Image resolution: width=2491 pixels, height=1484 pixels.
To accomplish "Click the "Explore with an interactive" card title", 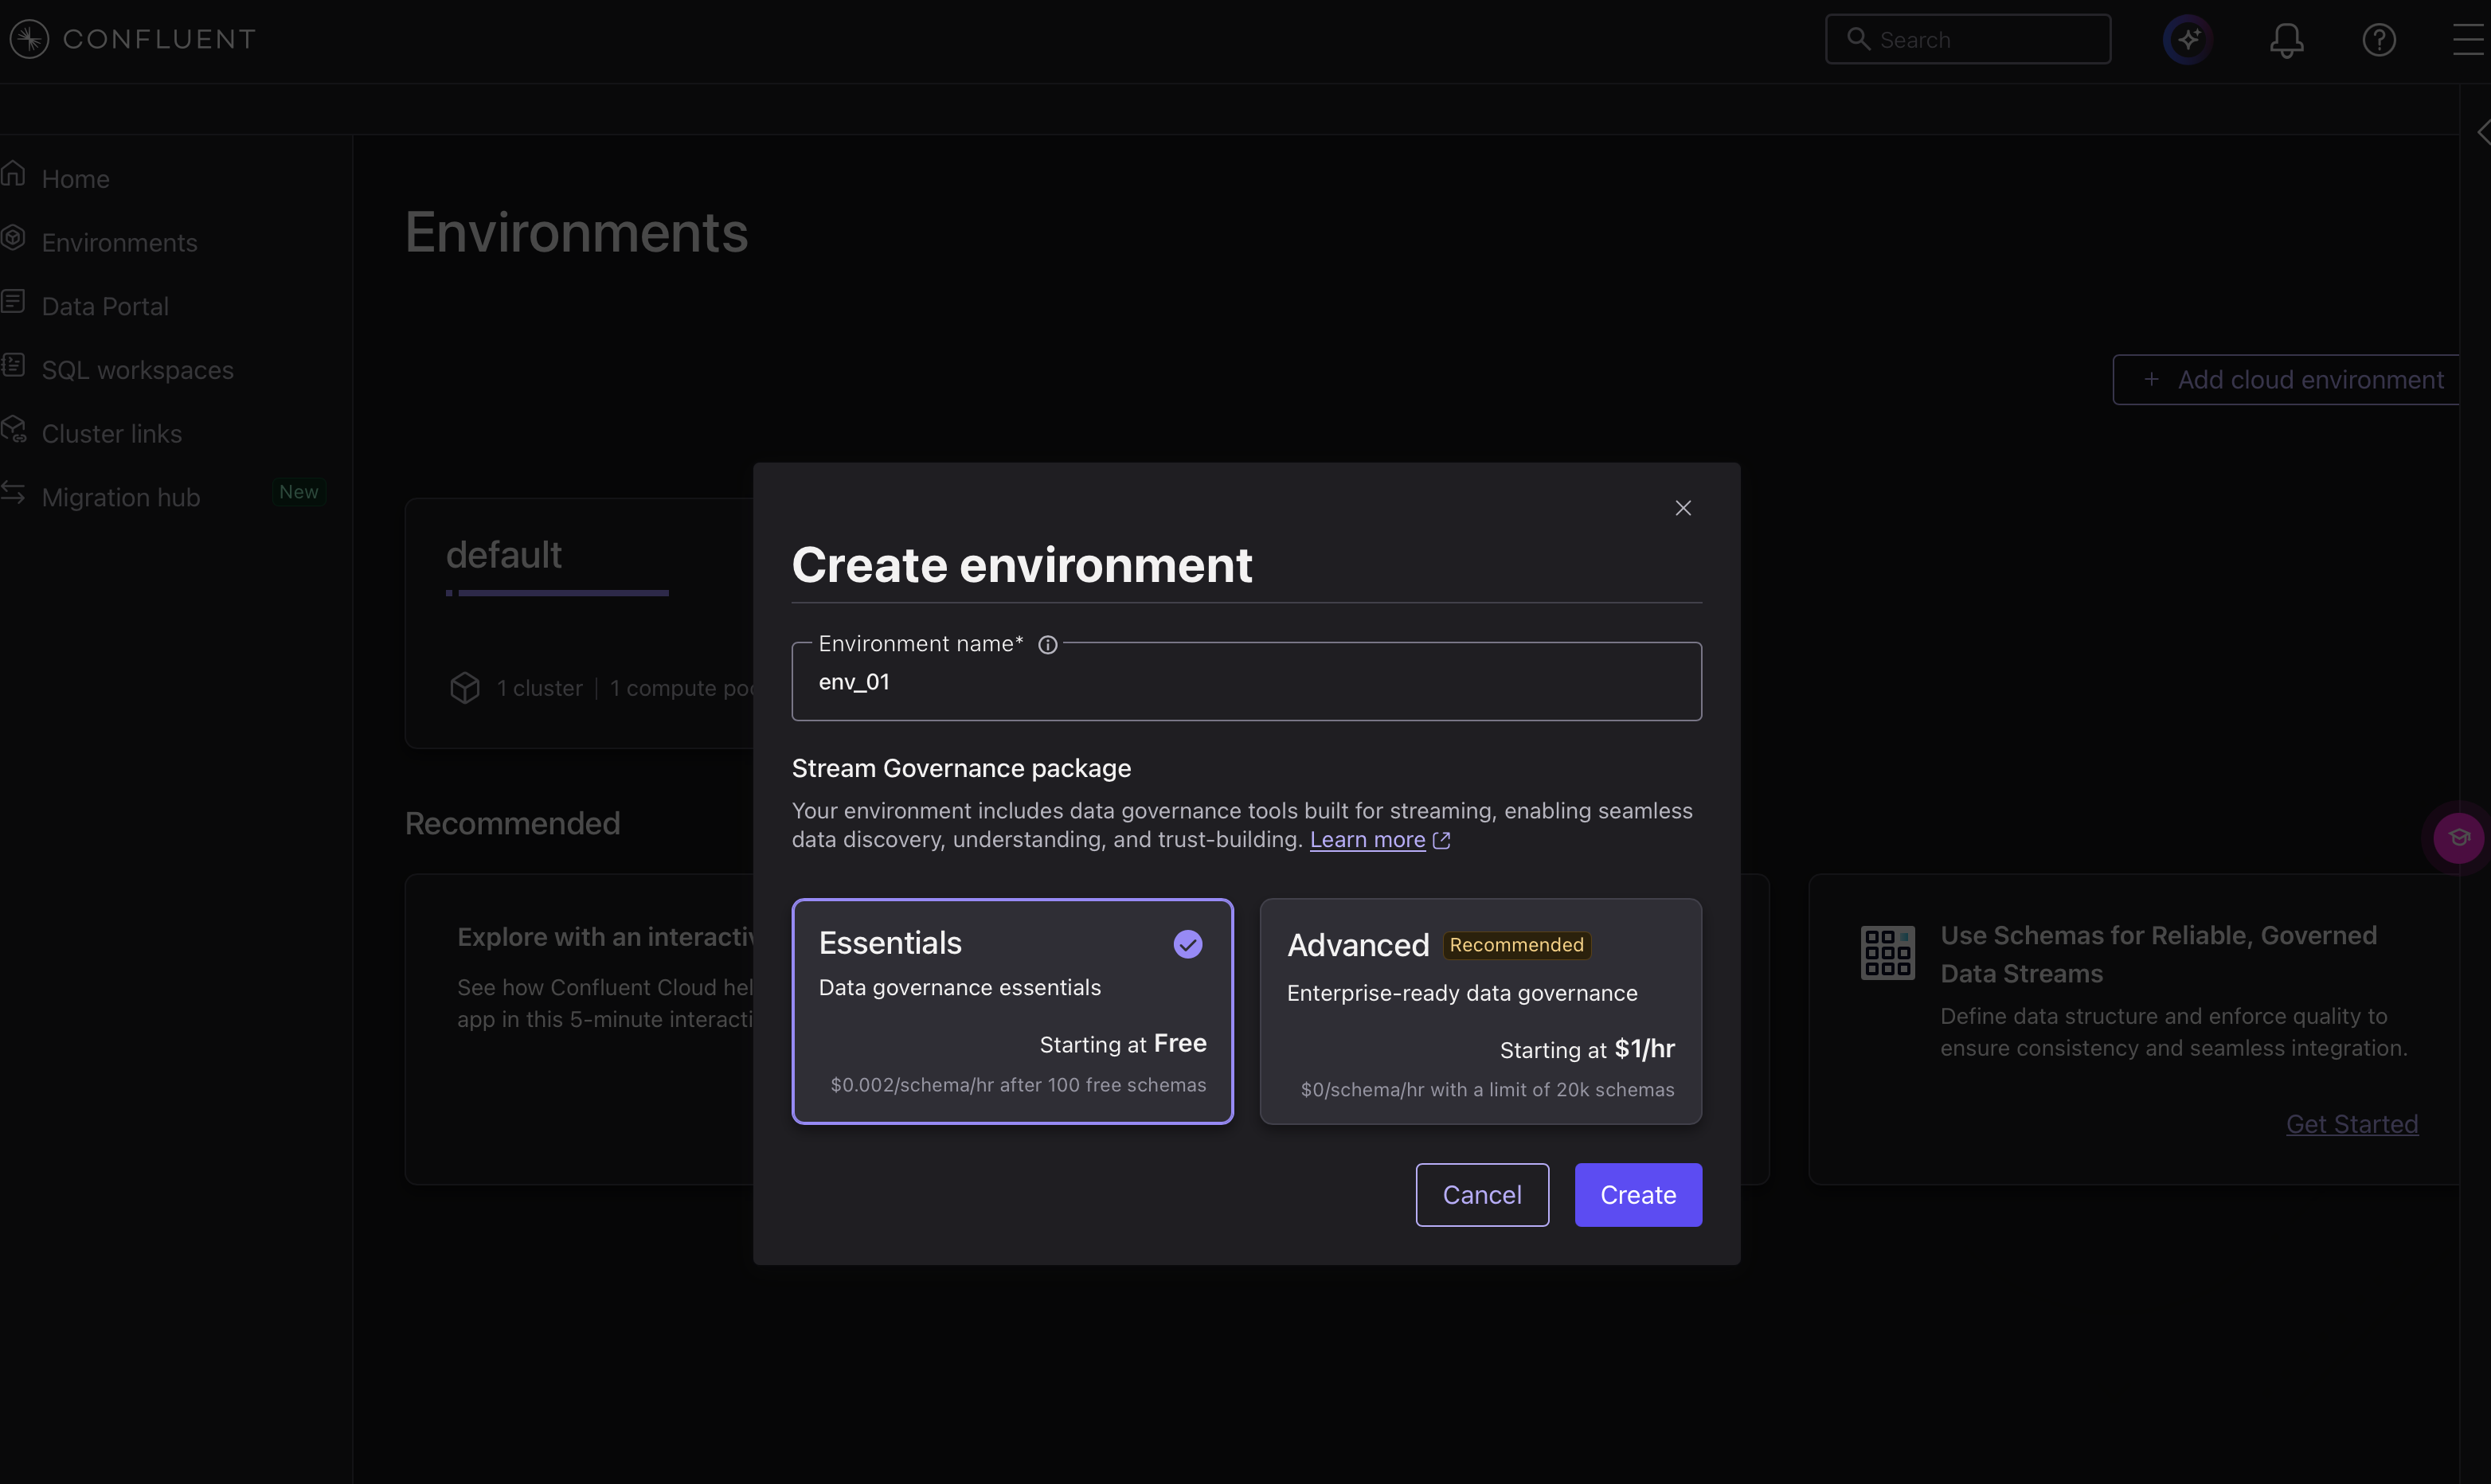I will coord(606,937).
